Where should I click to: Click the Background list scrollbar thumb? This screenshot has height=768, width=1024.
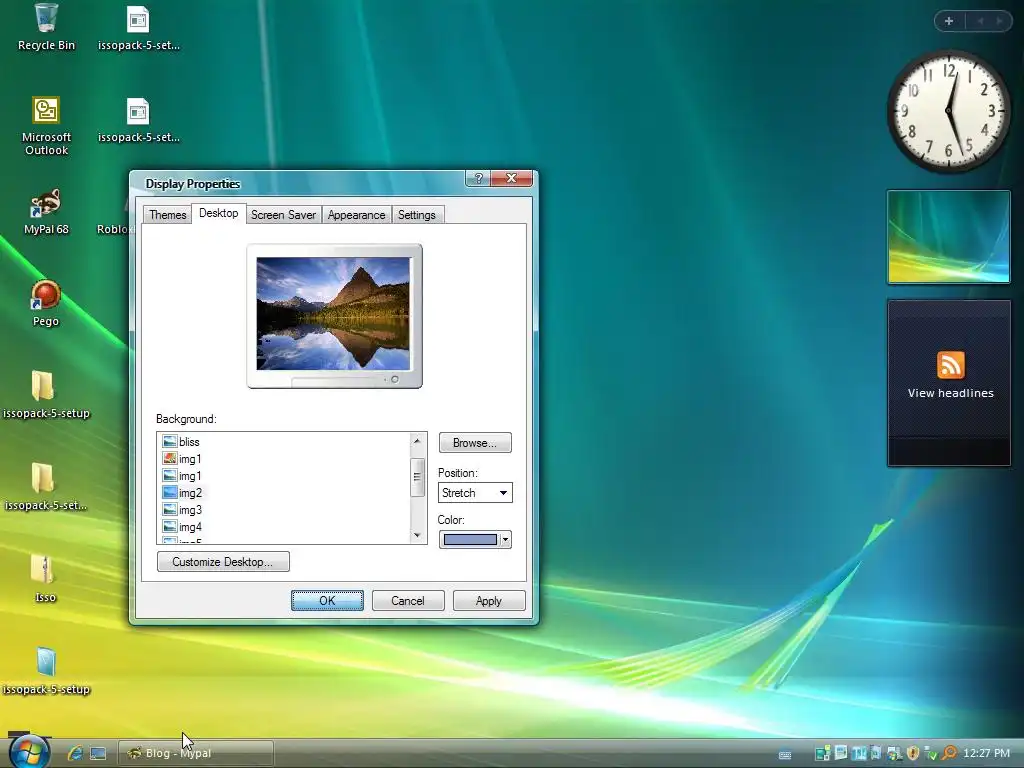coord(417,477)
